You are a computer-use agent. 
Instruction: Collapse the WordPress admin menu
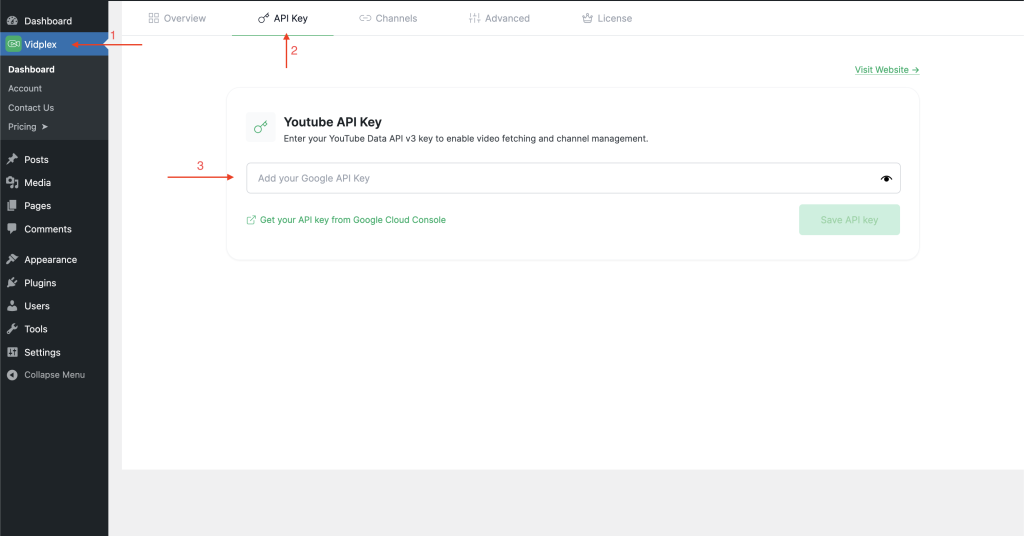46,375
